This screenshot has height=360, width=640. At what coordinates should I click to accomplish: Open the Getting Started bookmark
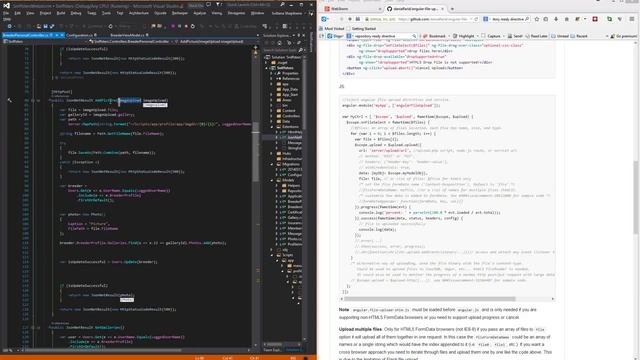pyautogui.click(x=361, y=29)
